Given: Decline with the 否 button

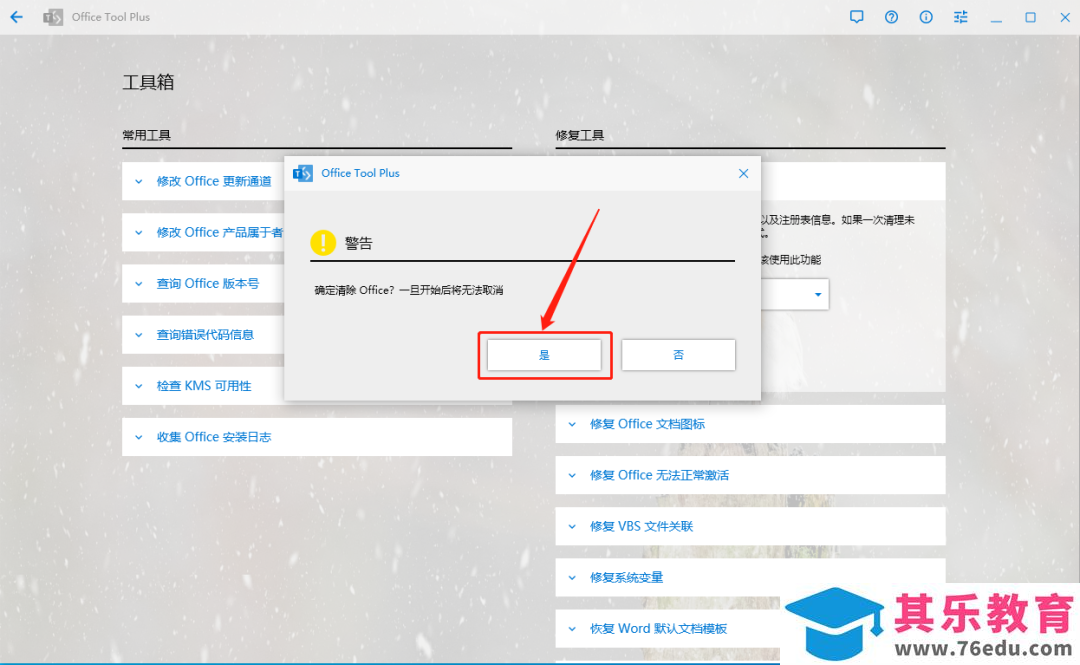Looking at the screenshot, I should pyautogui.click(x=678, y=355).
